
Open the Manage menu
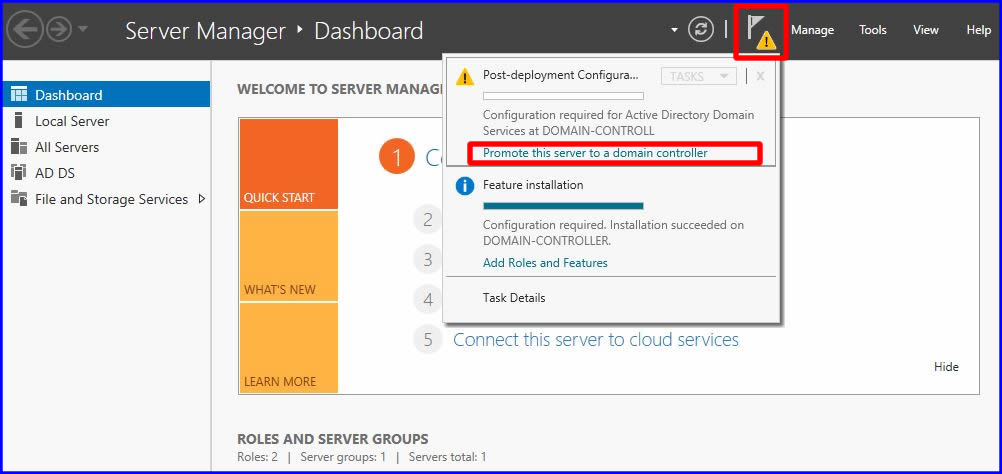coord(812,30)
